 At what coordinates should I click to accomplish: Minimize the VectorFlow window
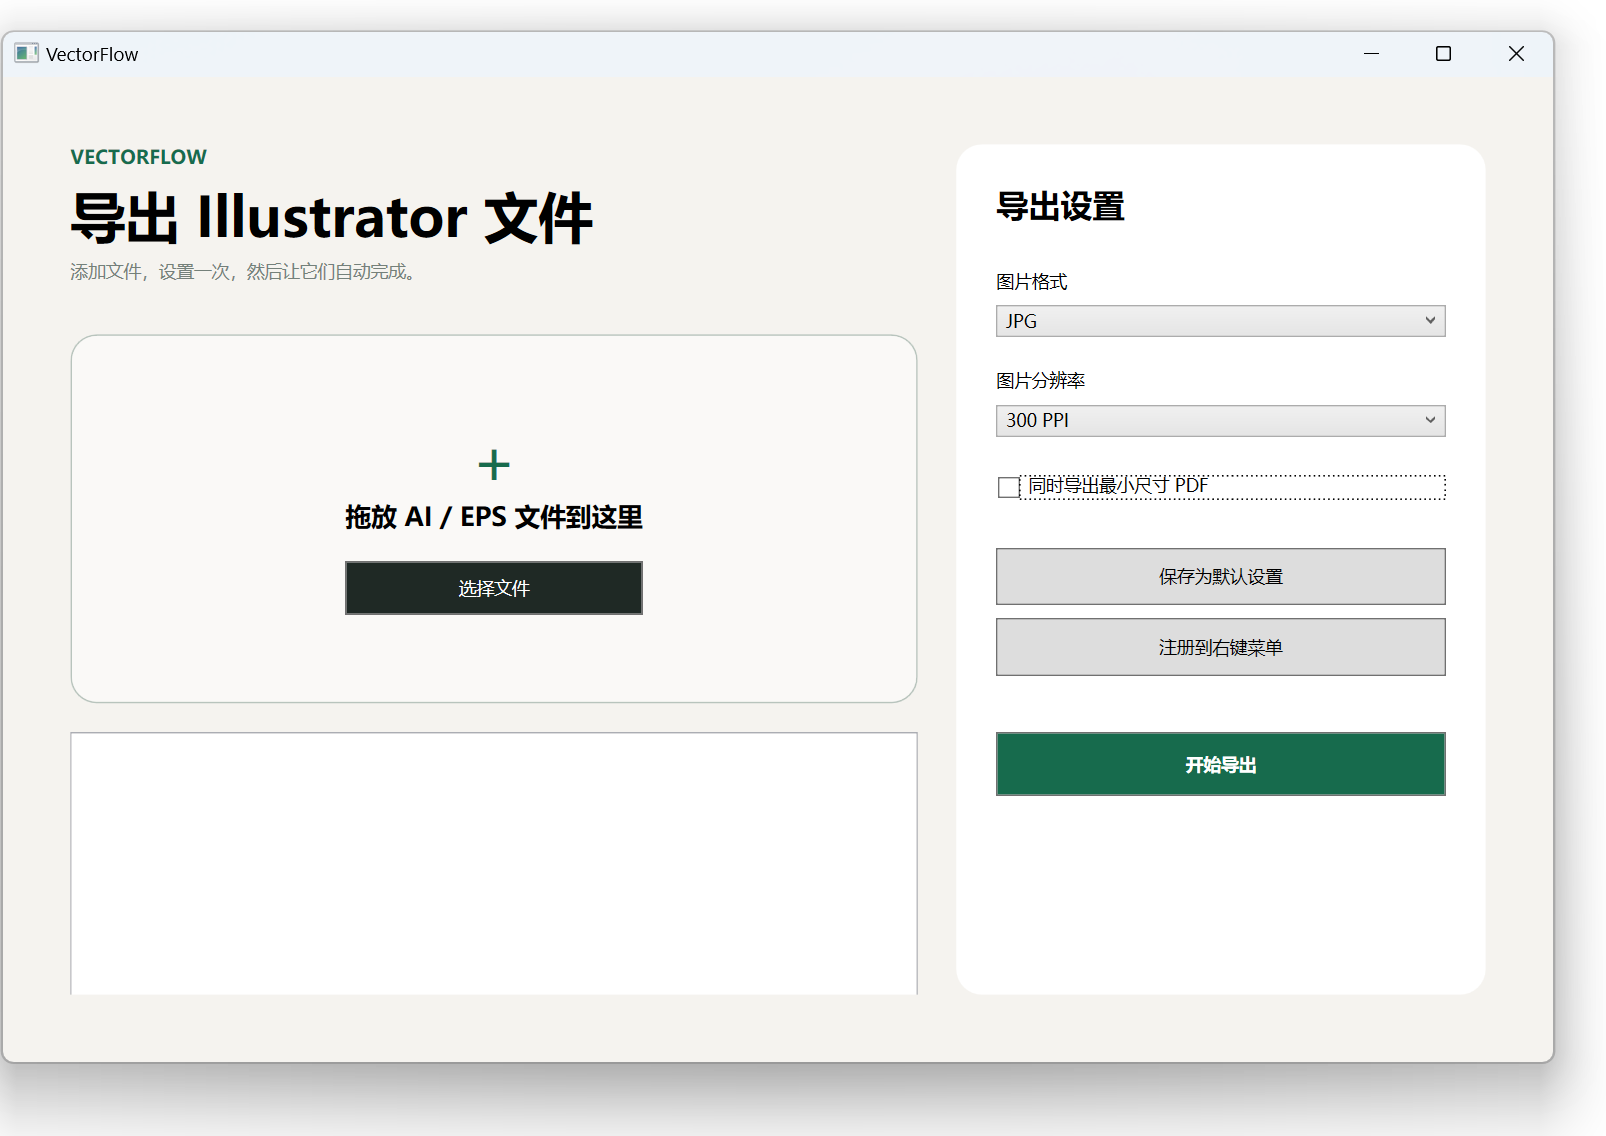click(1371, 54)
